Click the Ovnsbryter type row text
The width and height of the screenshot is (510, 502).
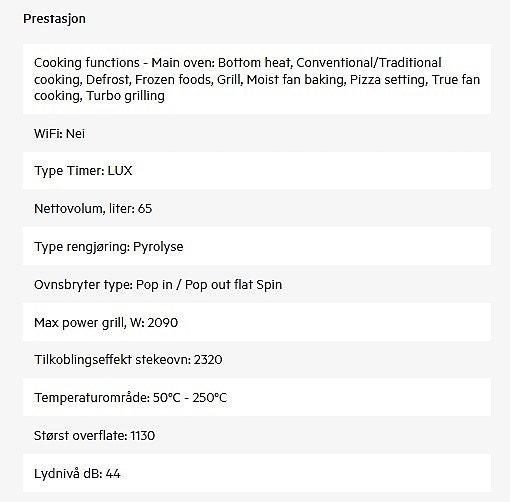coord(158,285)
